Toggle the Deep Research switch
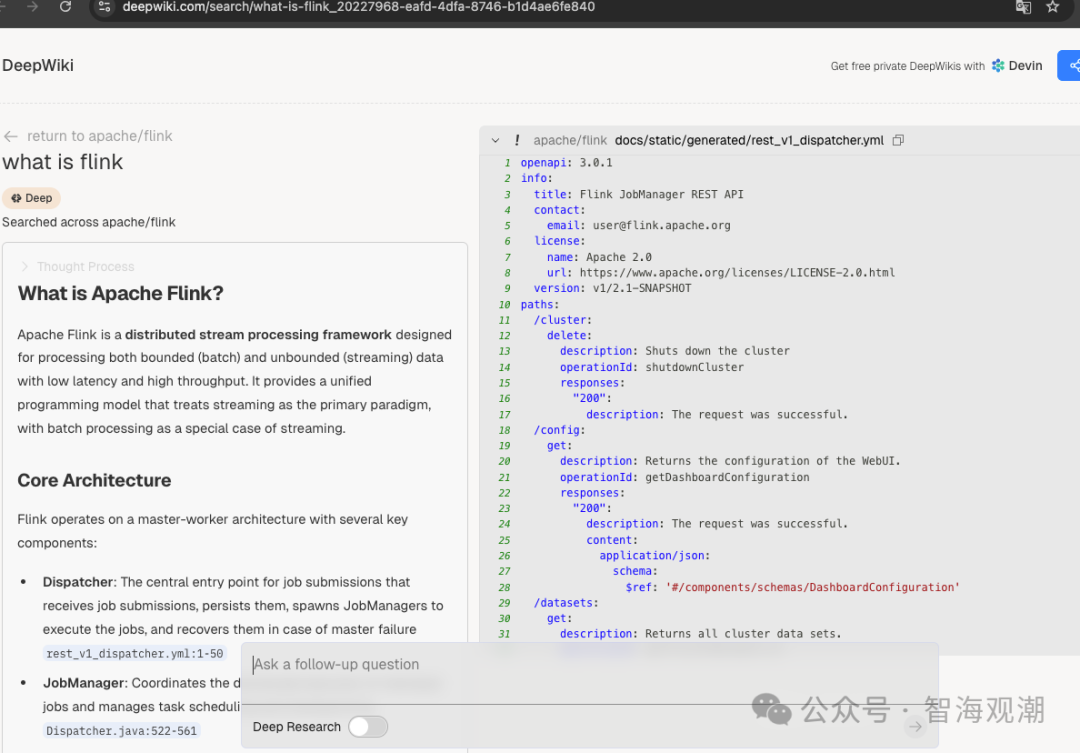Screen dimensions: 1080x753 pyautogui.click(x=368, y=727)
